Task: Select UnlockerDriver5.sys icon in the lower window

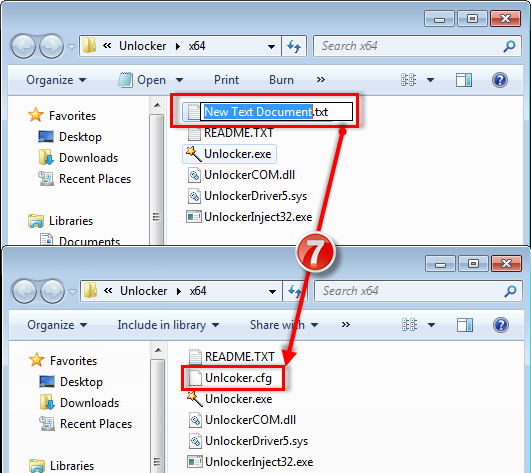Action: (195, 441)
